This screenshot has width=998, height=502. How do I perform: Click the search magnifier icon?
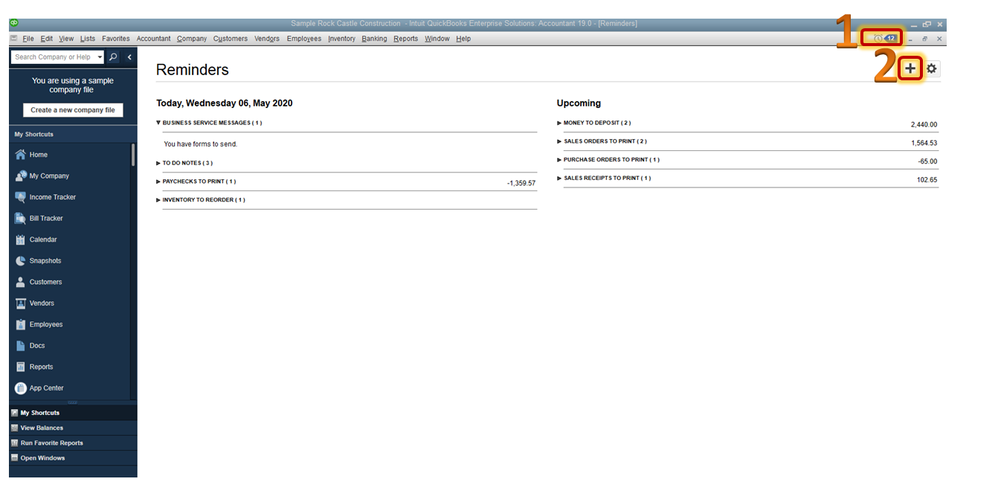[113, 57]
